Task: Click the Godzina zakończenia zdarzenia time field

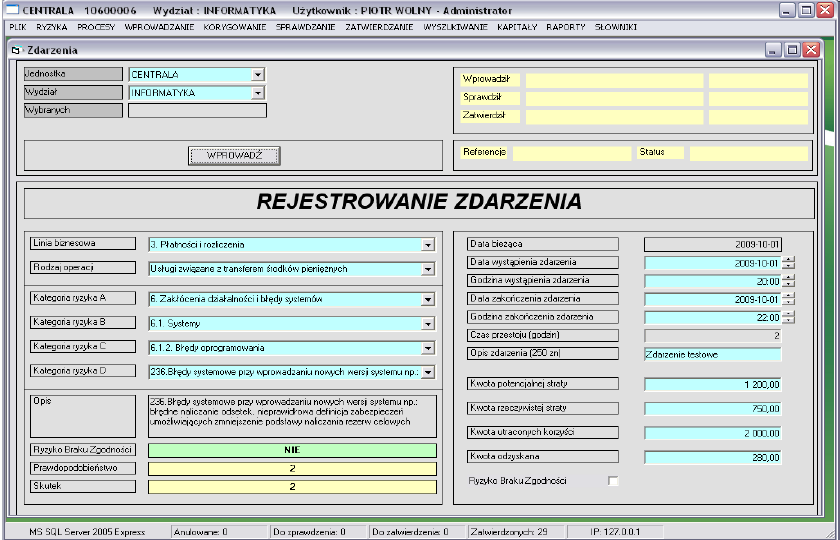Action: tap(712, 318)
